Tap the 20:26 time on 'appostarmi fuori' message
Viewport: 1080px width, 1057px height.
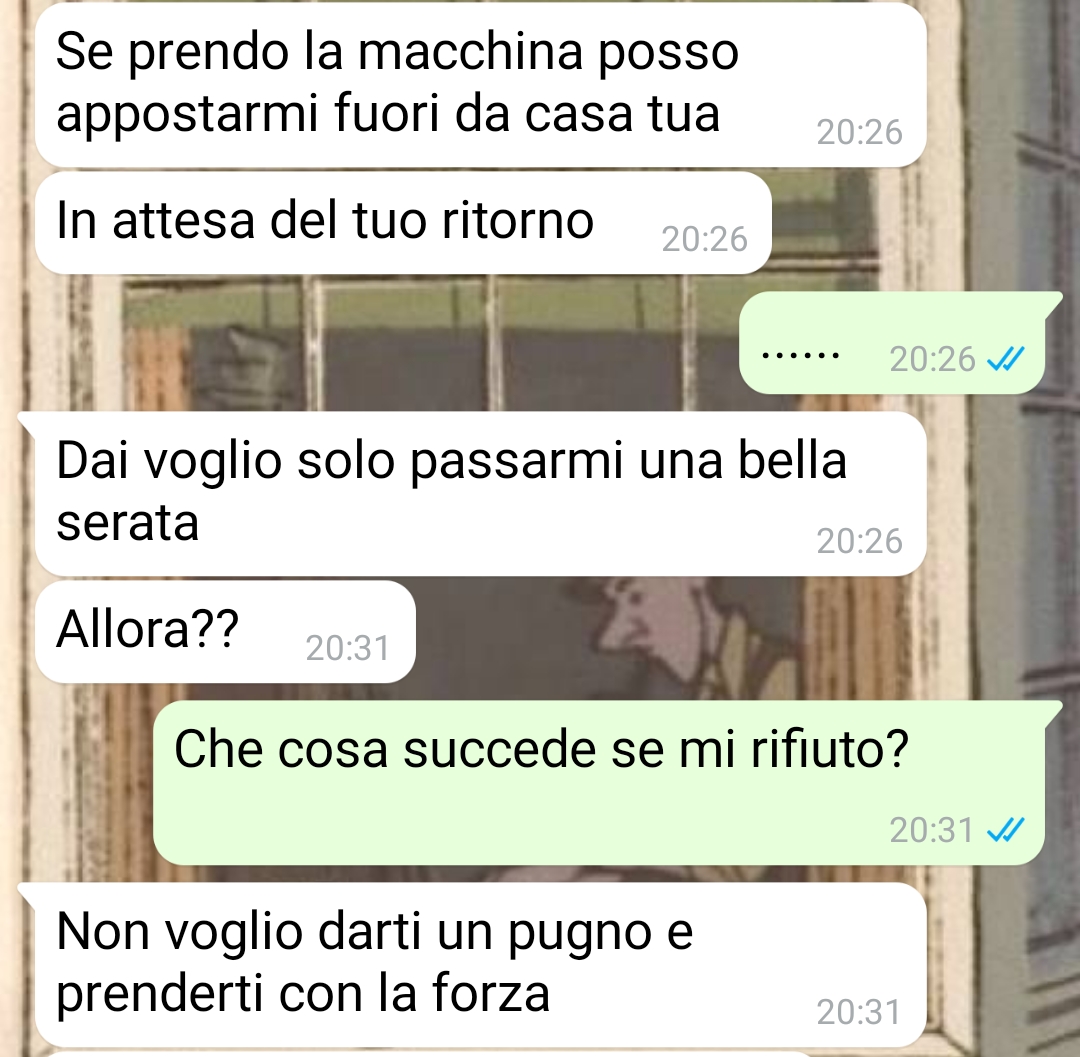[859, 132]
